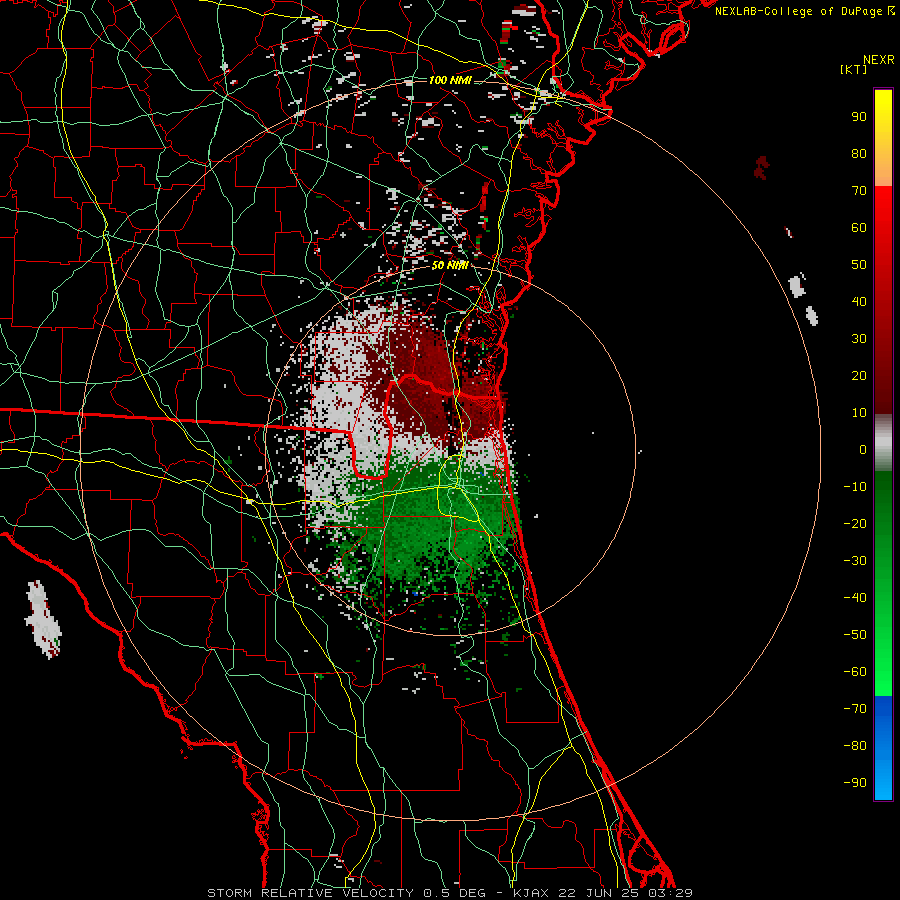Click the NEXLAB-College of DuPage title text

798,11
